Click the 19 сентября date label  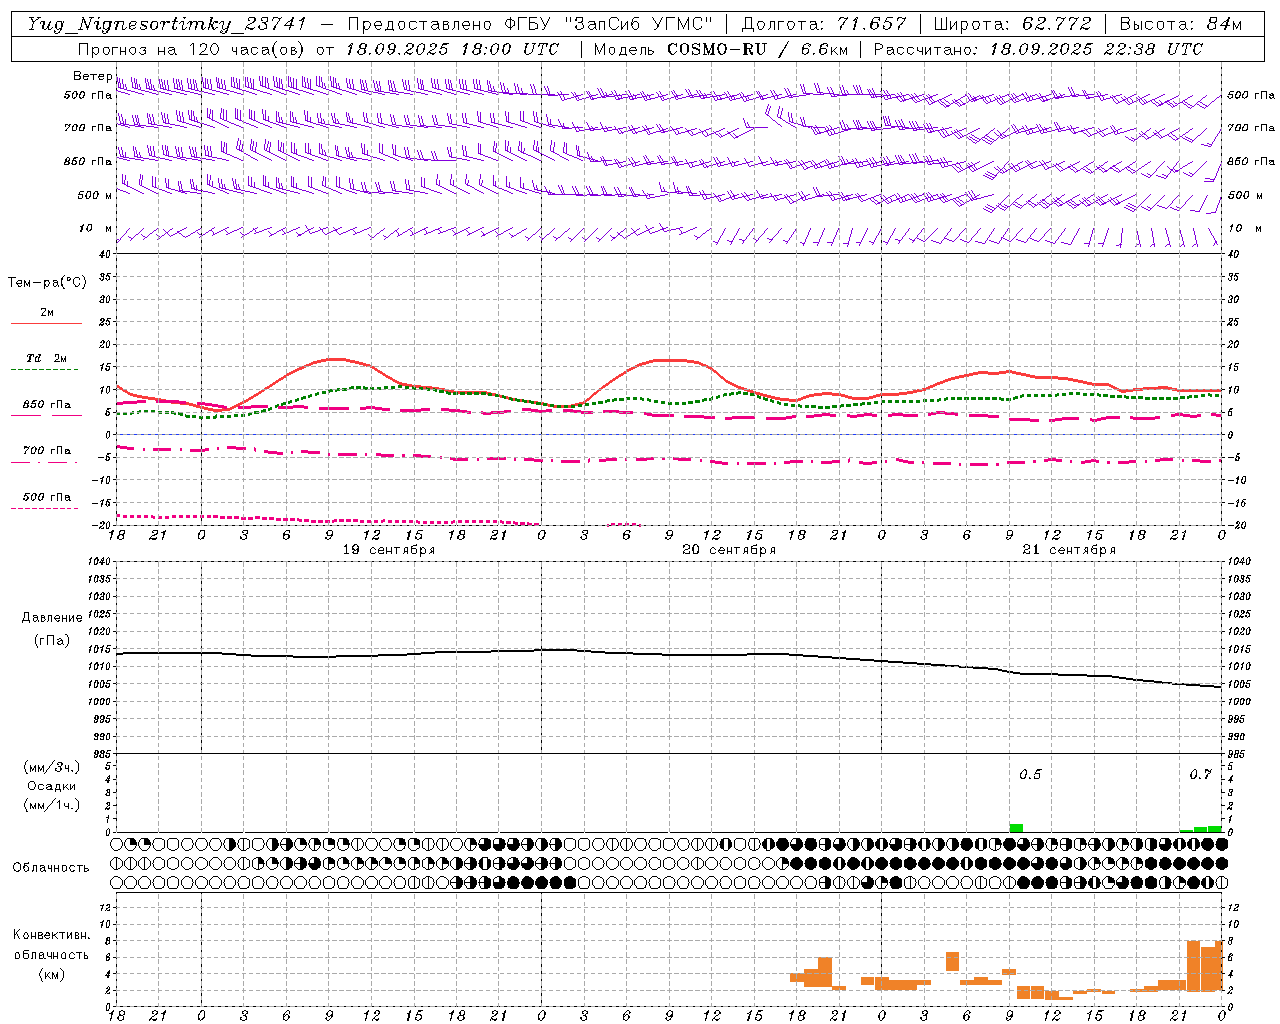coord(388,549)
